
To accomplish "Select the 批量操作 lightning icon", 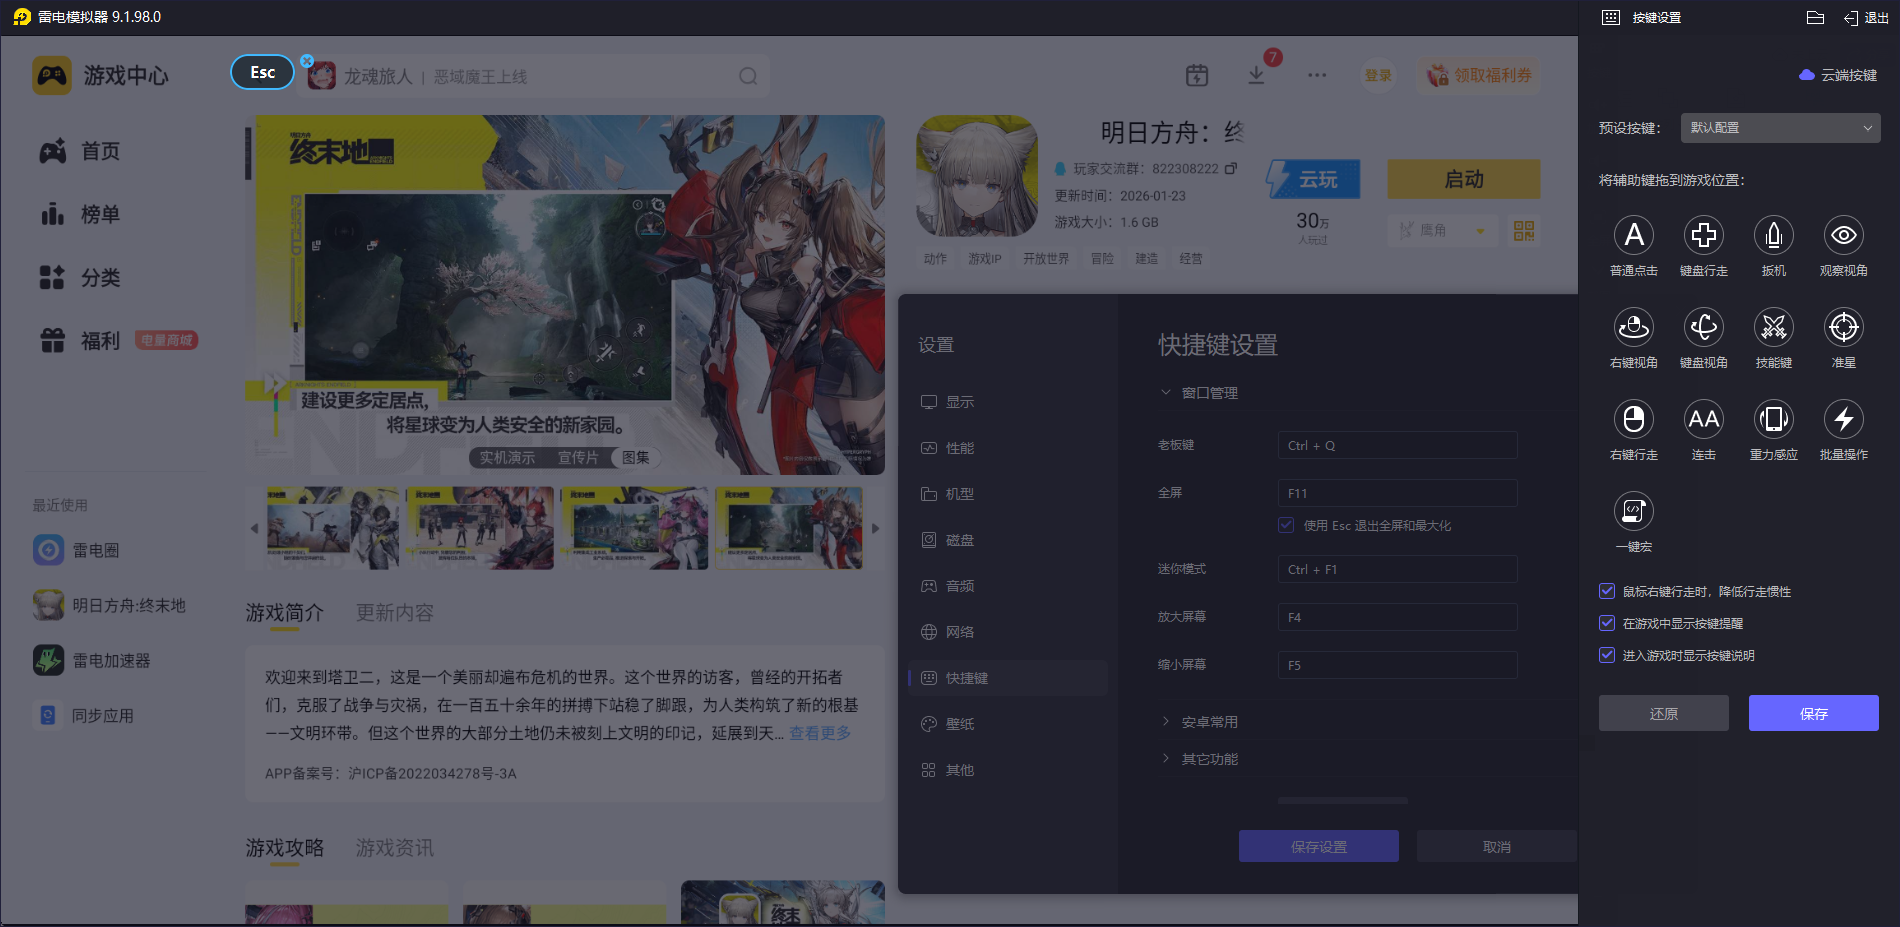I will [x=1844, y=419].
